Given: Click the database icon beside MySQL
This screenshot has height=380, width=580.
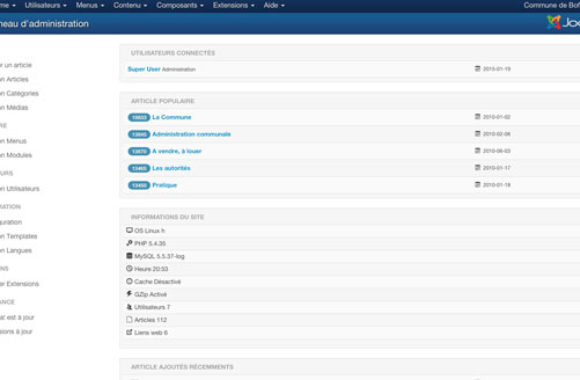Looking at the screenshot, I should 129,256.
